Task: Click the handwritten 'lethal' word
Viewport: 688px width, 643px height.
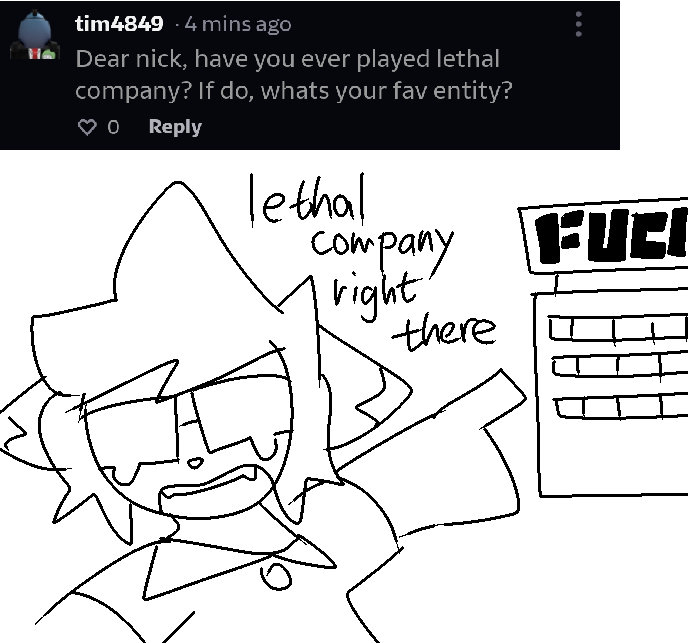Action: point(307,200)
